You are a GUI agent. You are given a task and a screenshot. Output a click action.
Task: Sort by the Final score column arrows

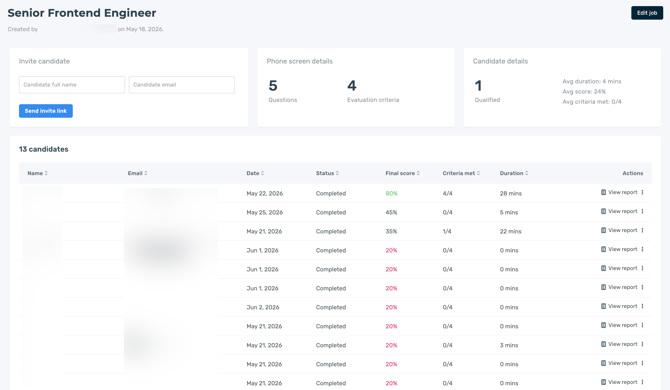418,173
